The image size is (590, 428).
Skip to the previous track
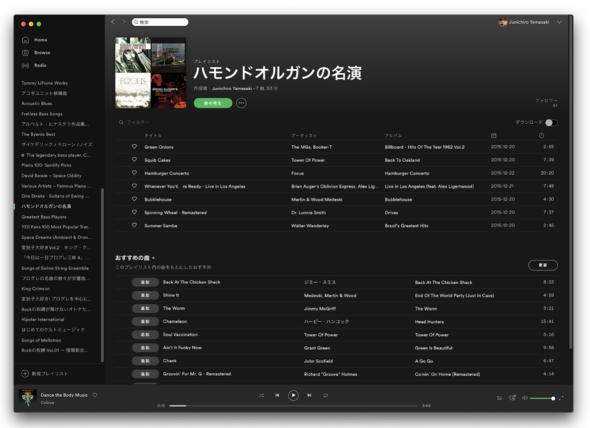tap(277, 395)
